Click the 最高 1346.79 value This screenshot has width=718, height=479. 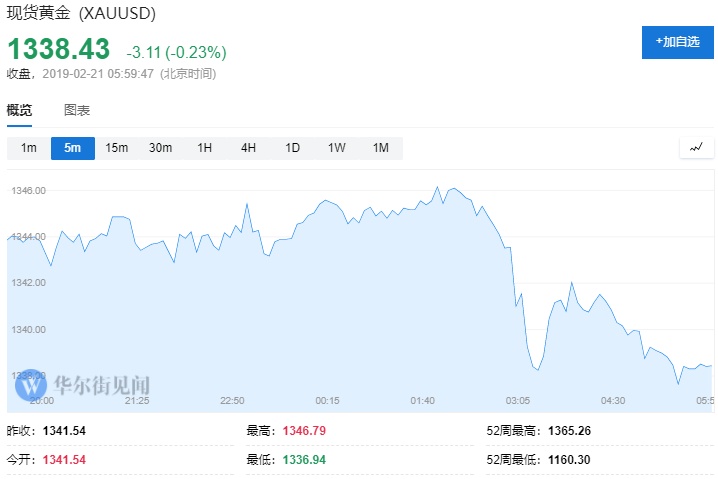click(305, 431)
